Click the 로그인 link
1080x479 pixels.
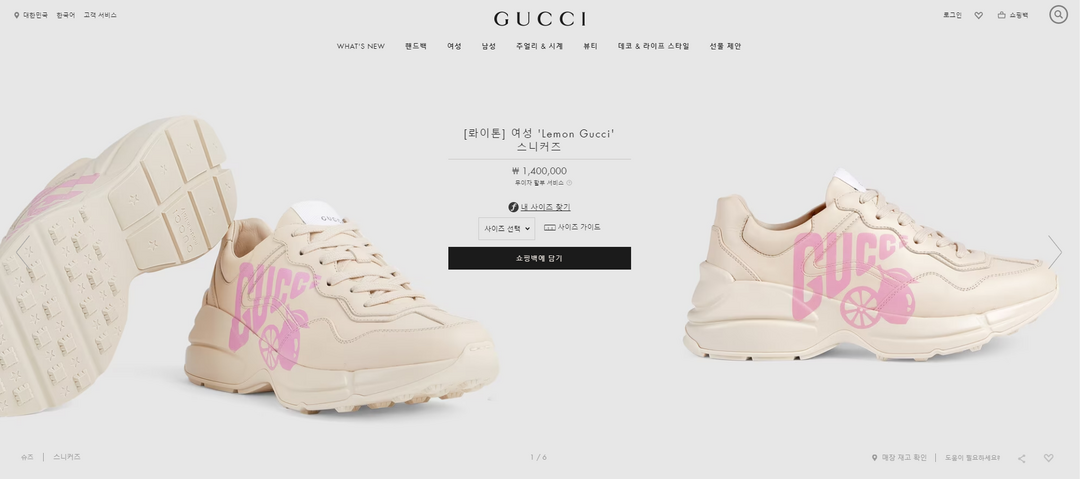click(x=953, y=15)
